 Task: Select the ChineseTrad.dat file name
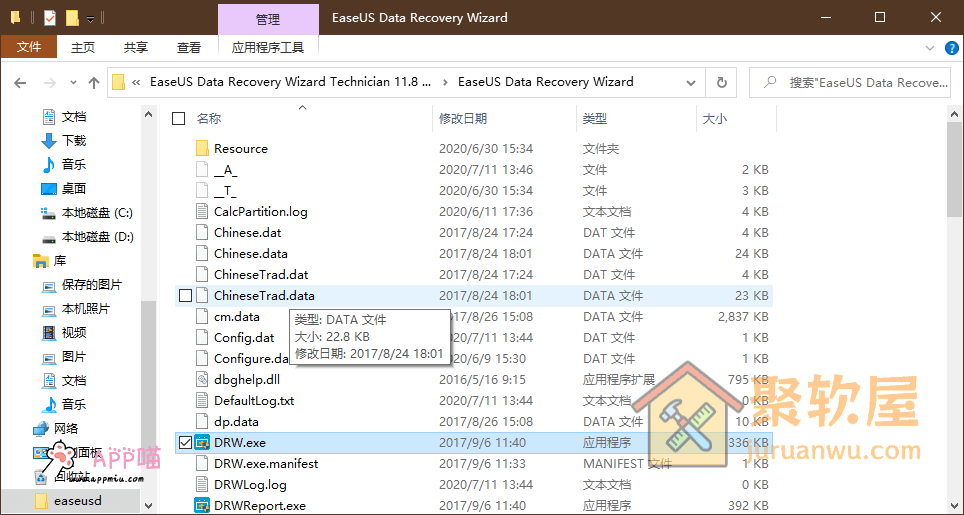coord(261,275)
